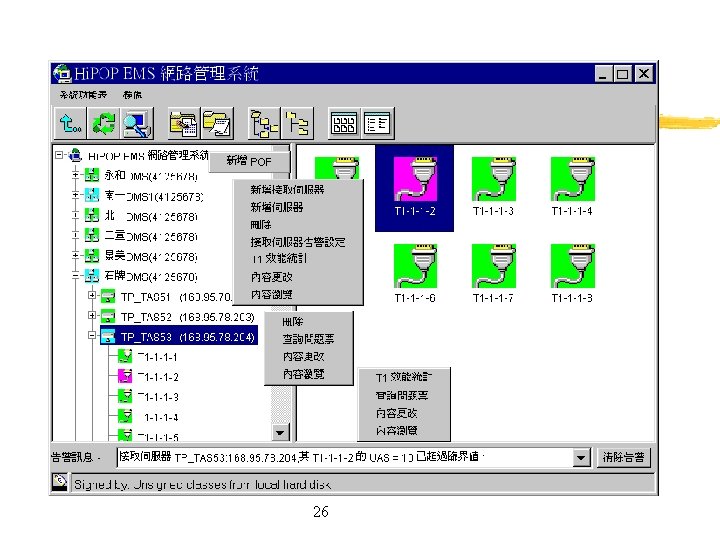Choose 查詢問題單 in the middle context menu
The height and width of the screenshot is (540, 720).
pos(309,339)
